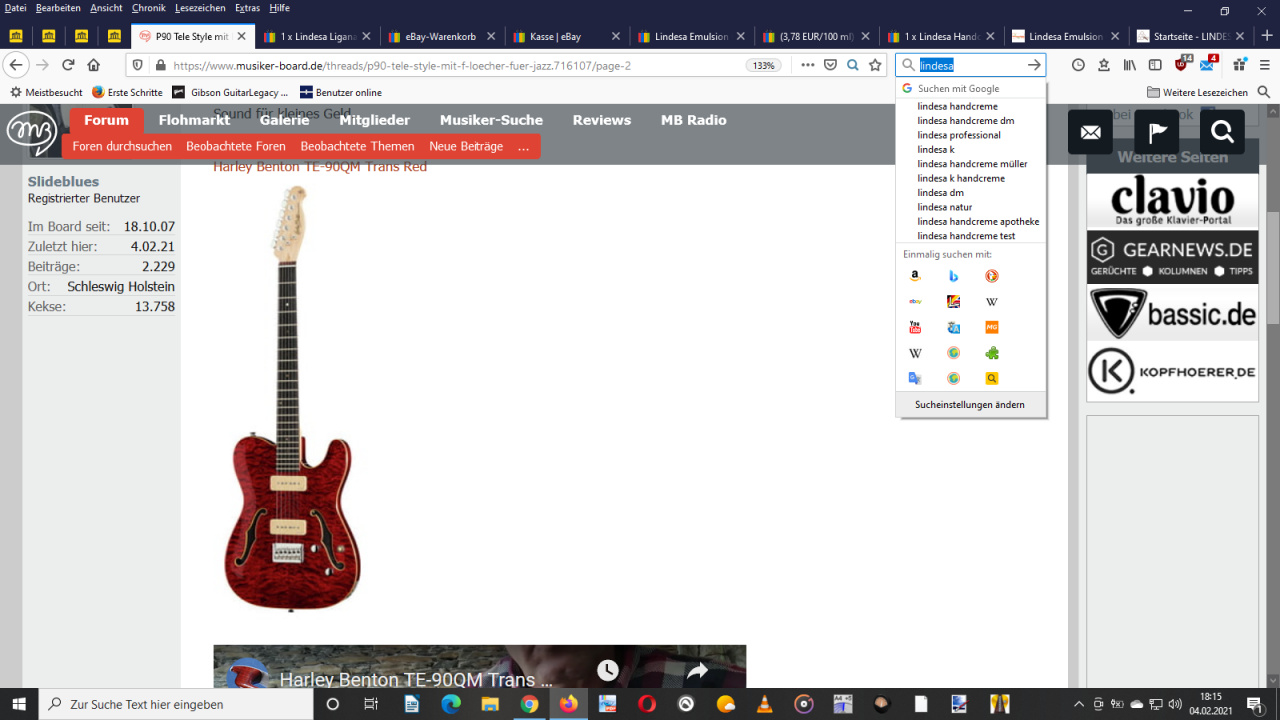This screenshot has height=720, width=1280.
Task: Choose suggestion 'lindesa k handcreme'
Action: (961, 178)
